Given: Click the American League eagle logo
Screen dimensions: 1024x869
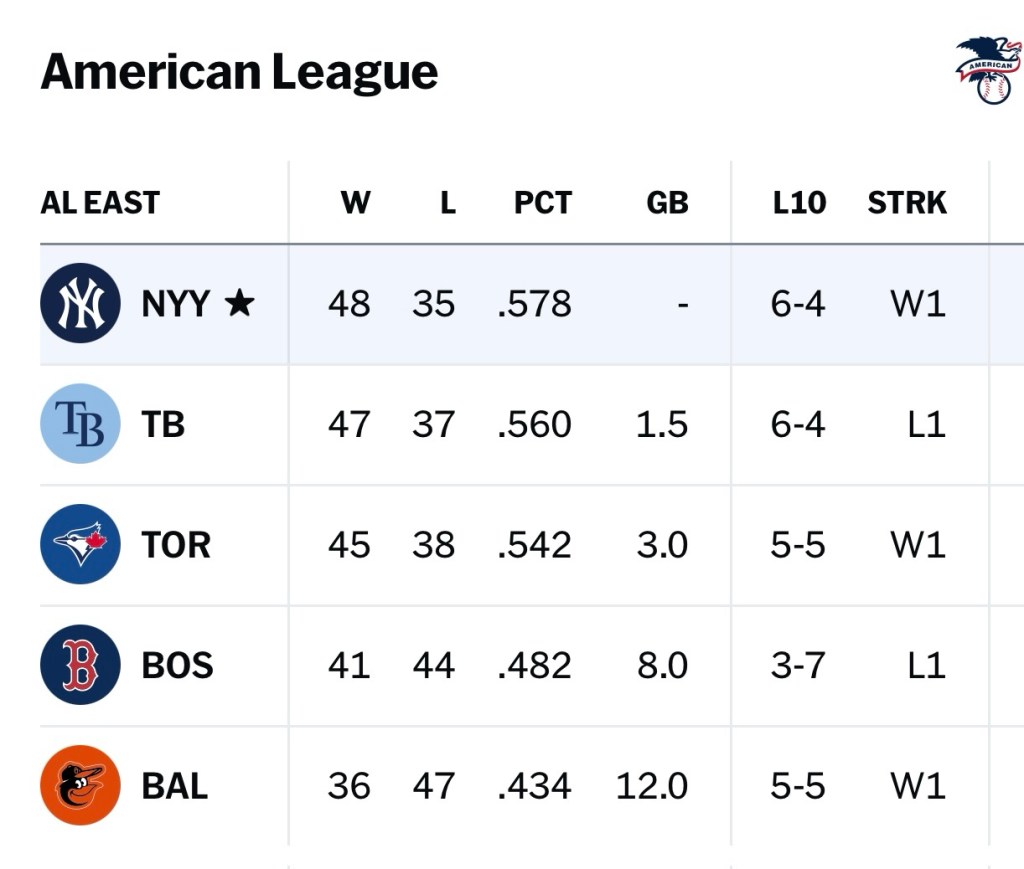Looking at the screenshot, I should pos(988,70).
